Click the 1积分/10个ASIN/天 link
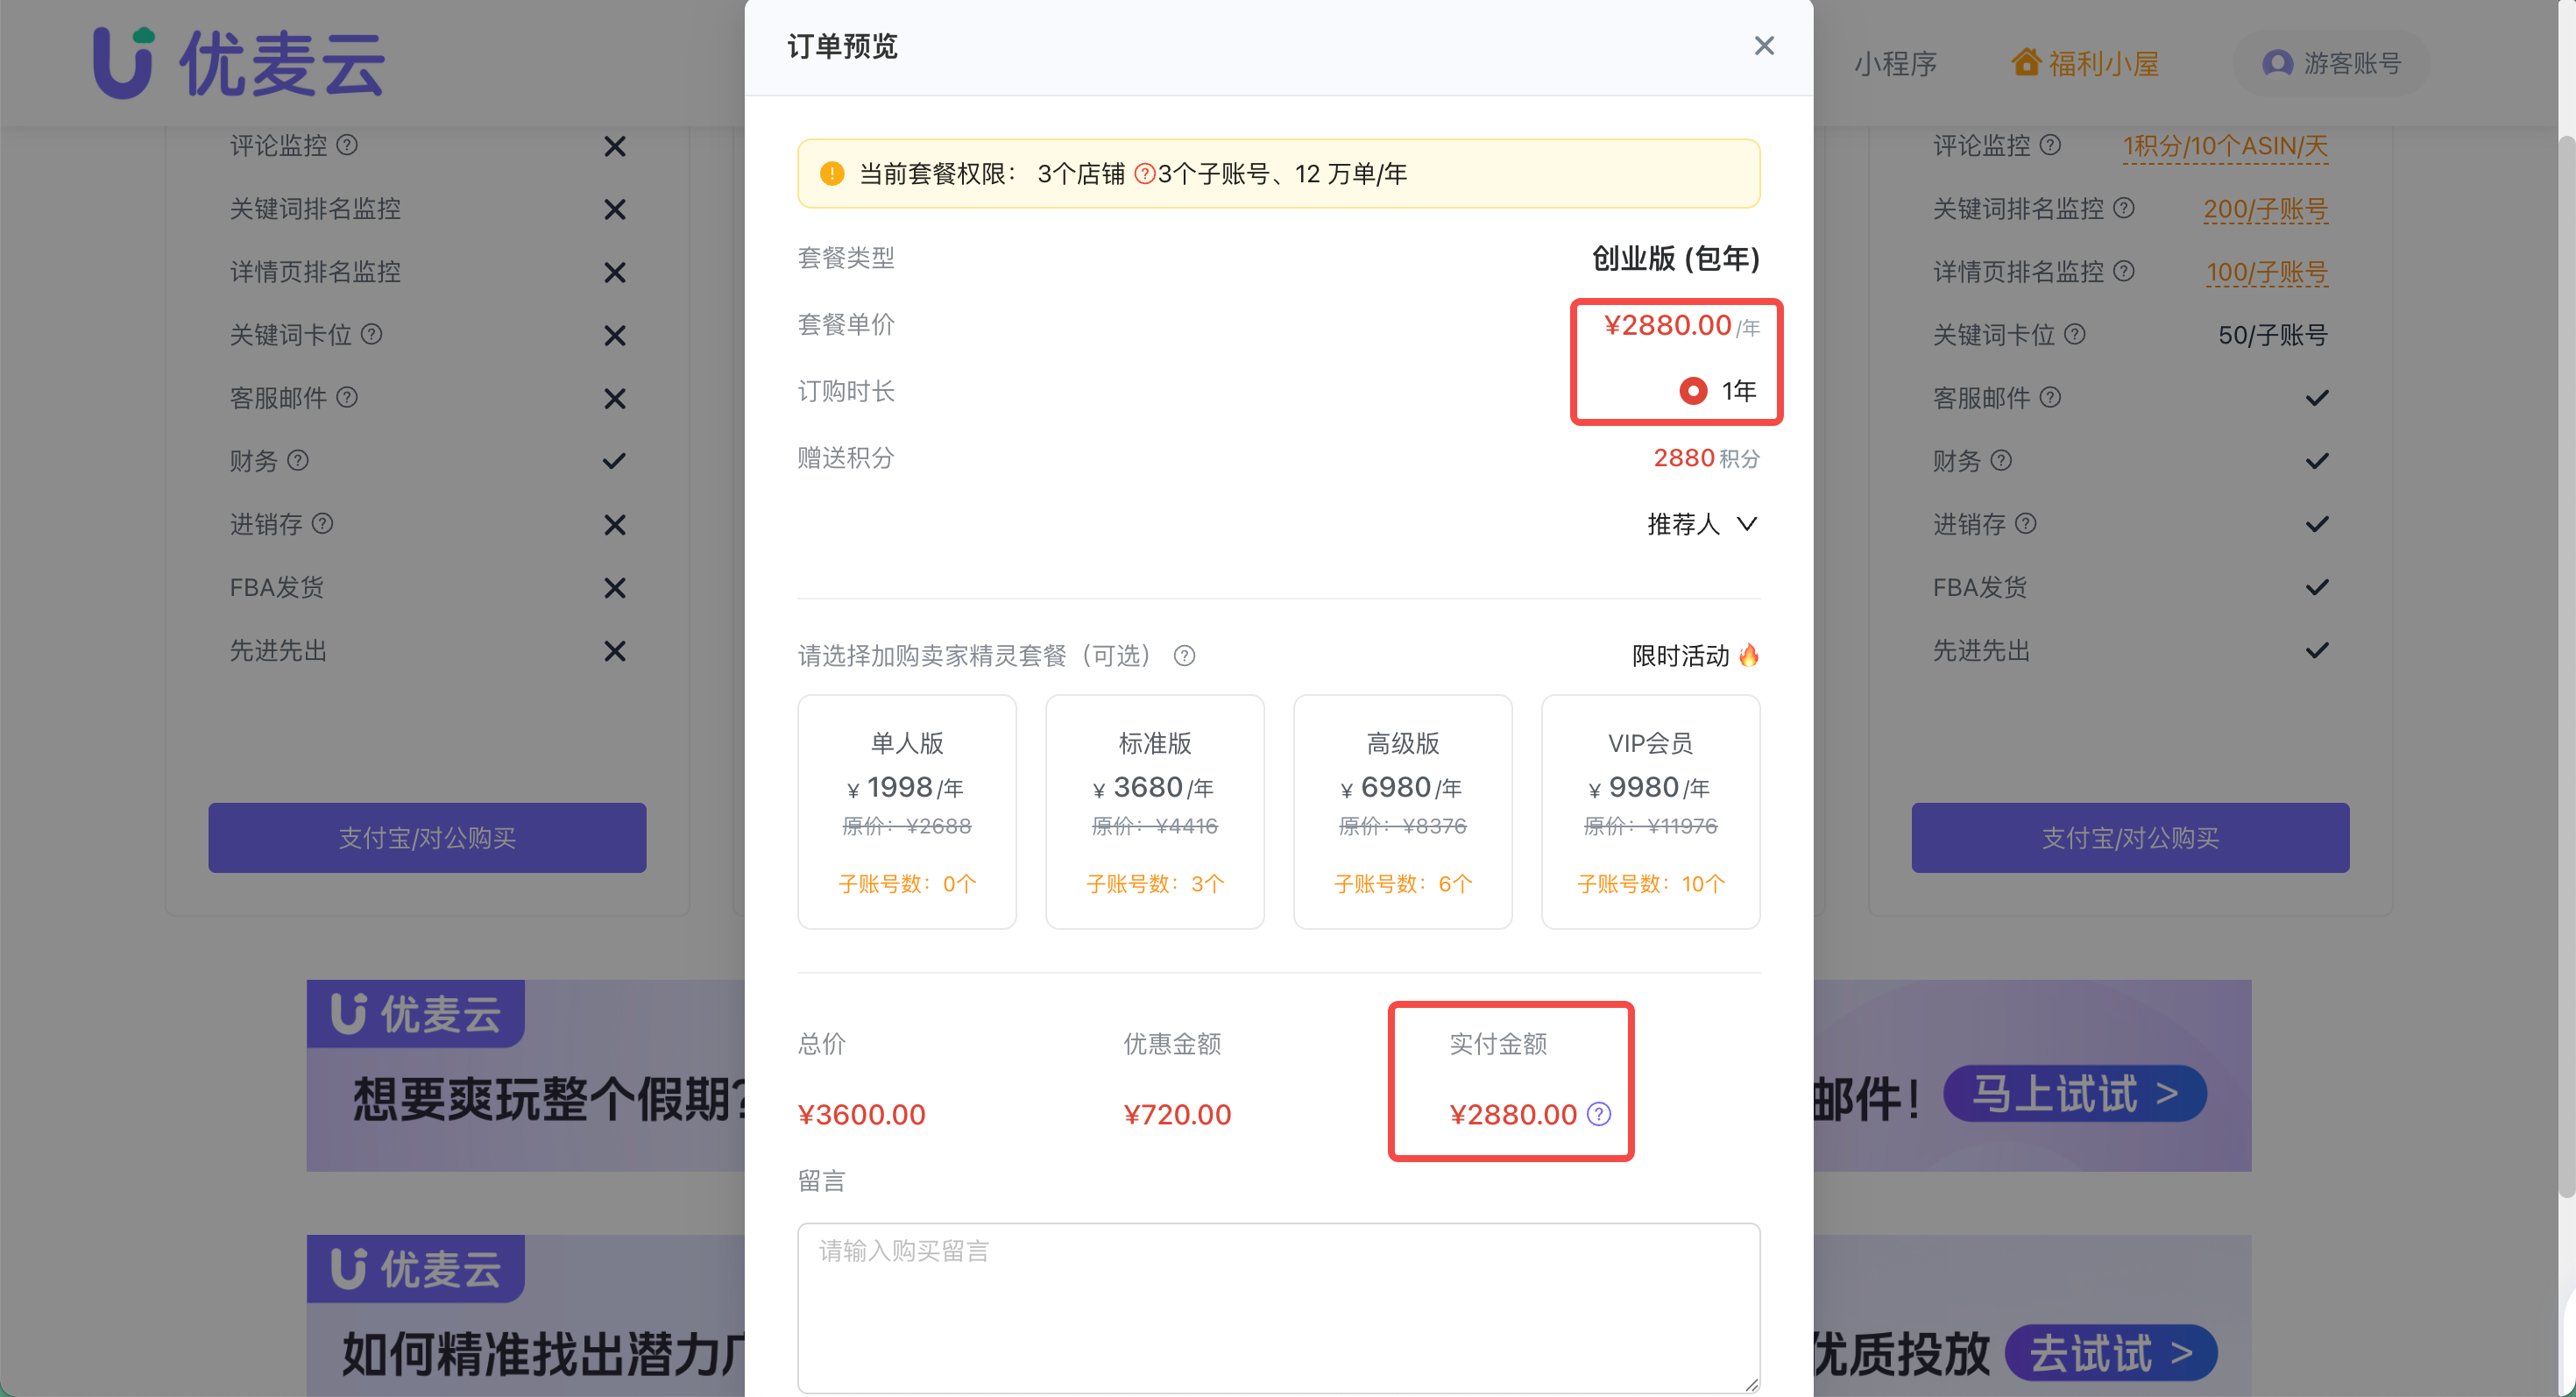 click(x=2225, y=146)
